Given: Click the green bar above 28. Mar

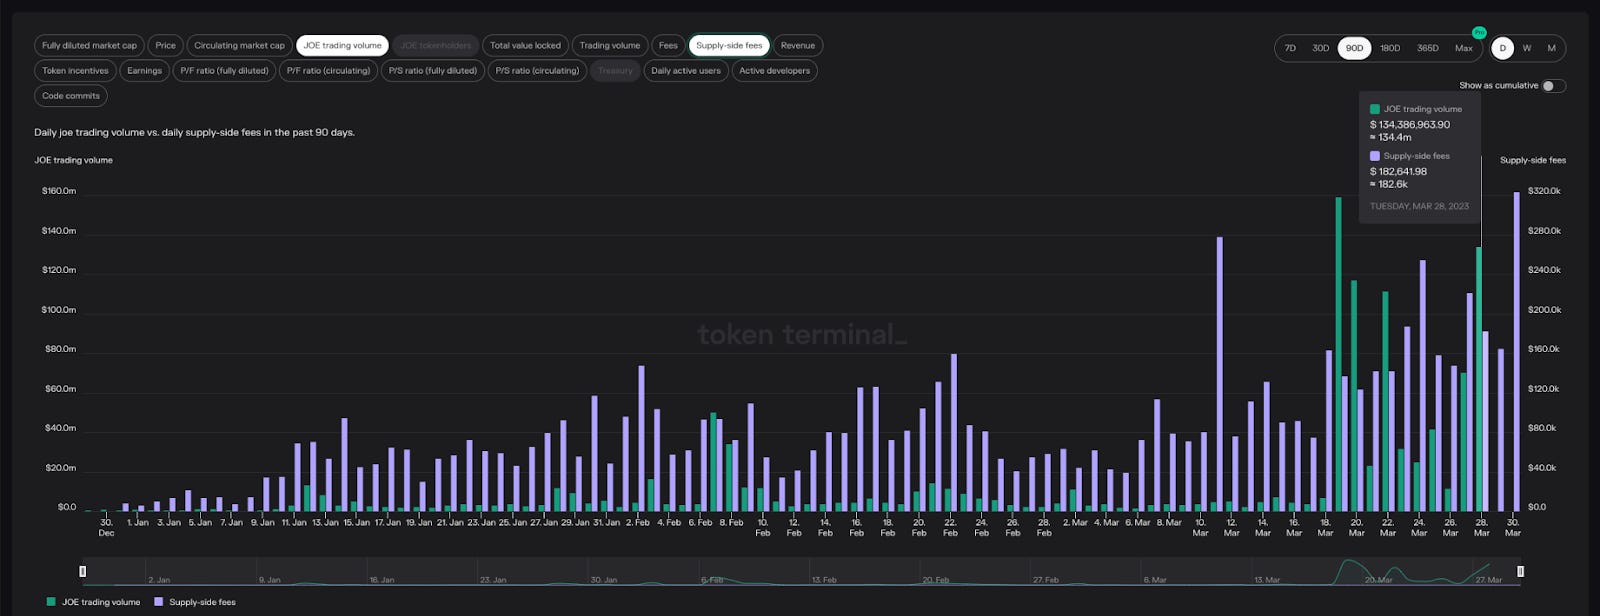Looking at the screenshot, I should click(1479, 379).
